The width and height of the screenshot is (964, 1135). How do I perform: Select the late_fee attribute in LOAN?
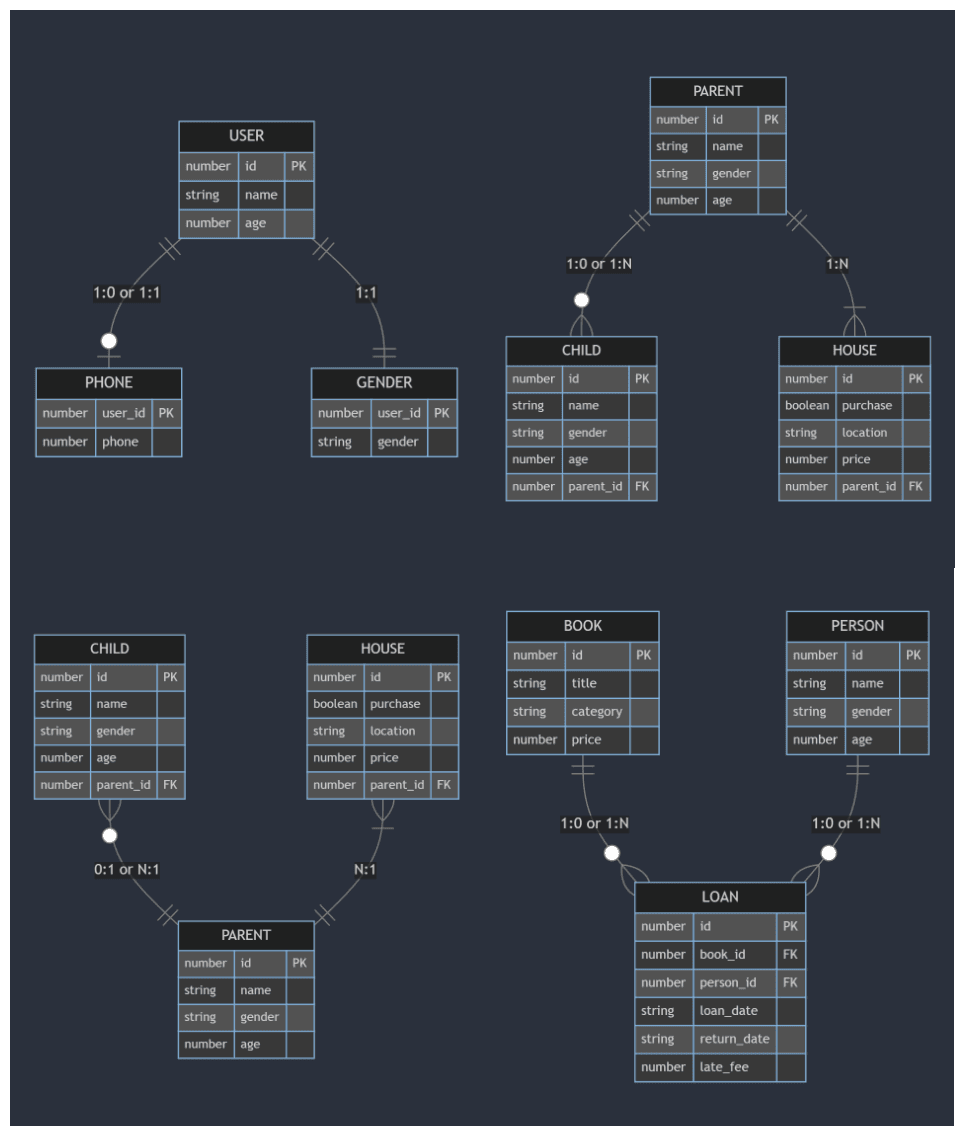(724, 1067)
